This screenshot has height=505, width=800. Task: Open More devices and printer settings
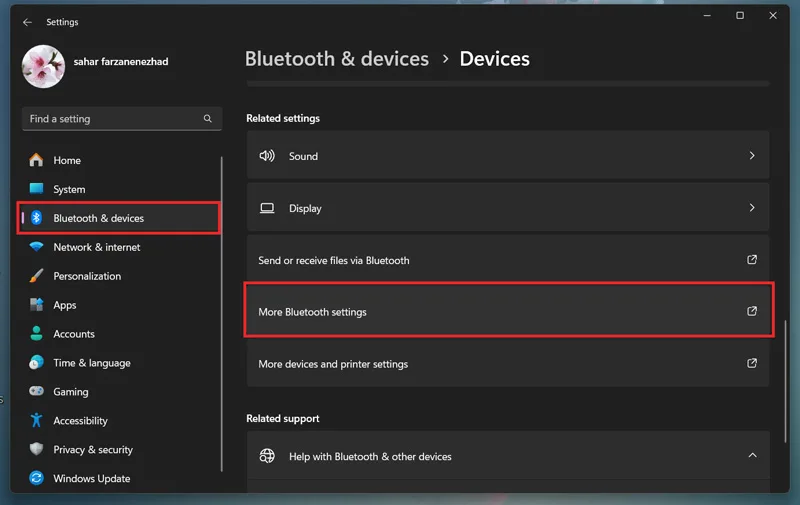[508, 364]
